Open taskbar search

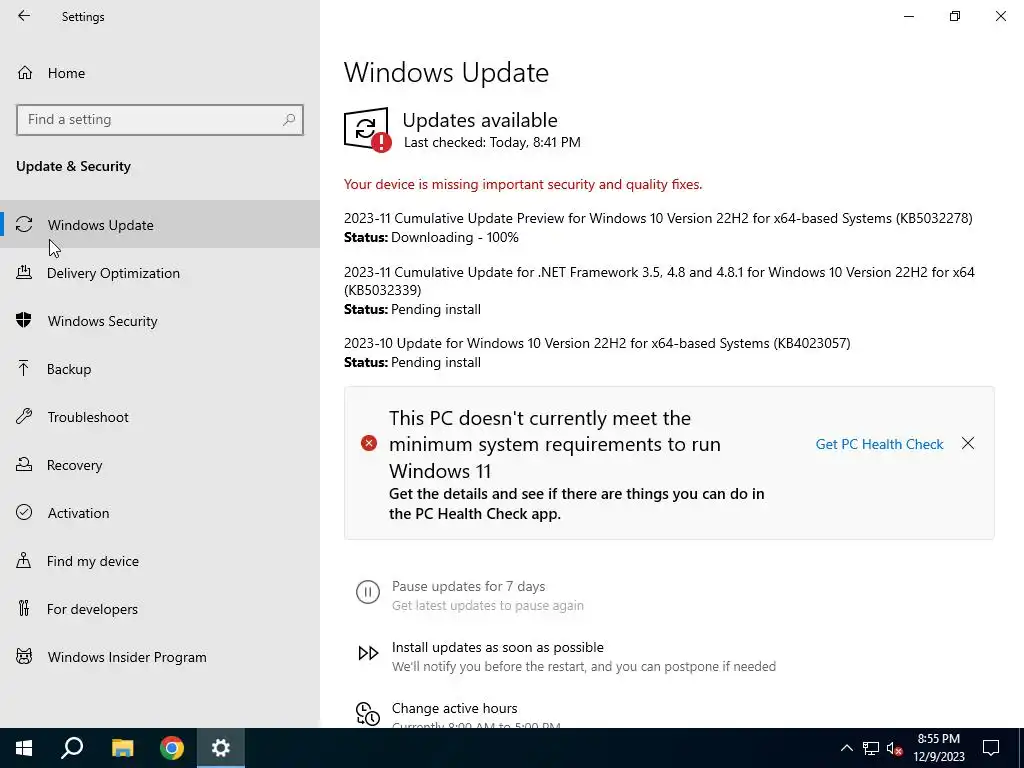tap(72, 748)
